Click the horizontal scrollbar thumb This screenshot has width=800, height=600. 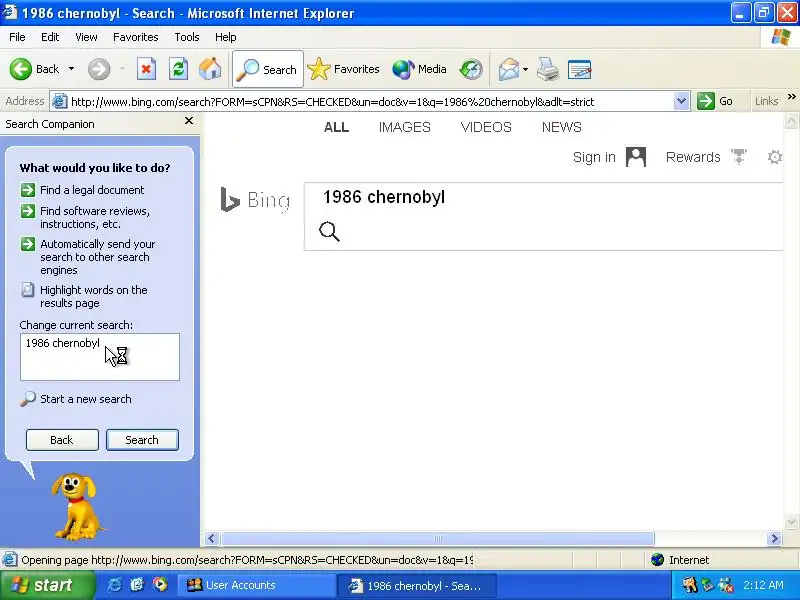(438, 538)
